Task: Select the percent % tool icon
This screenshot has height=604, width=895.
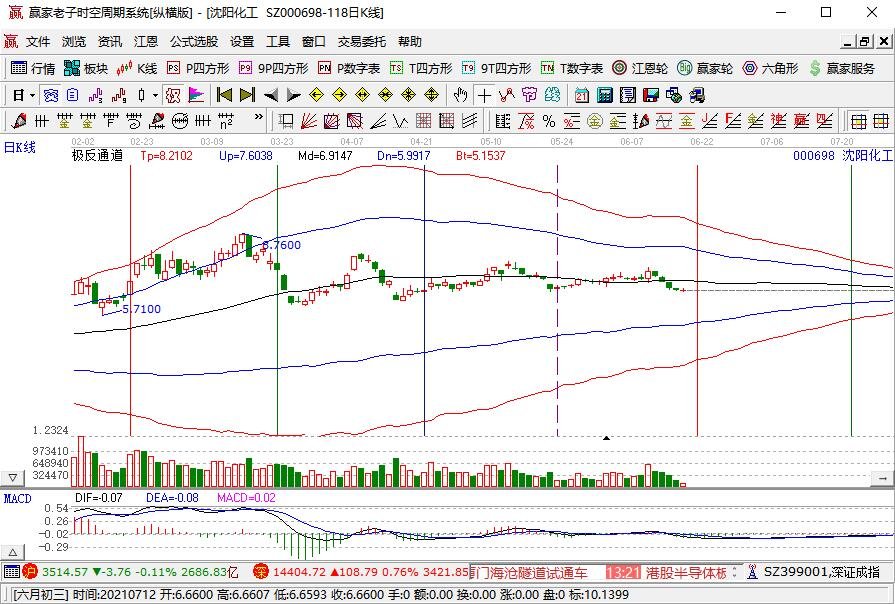Action: (549, 120)
